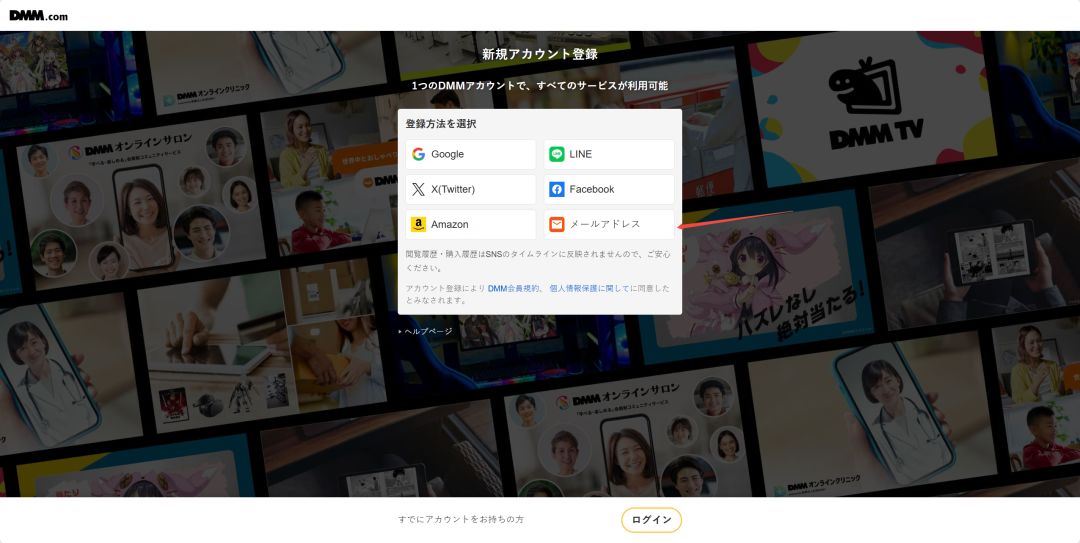
Task: Click the Amazon logo icon
Action: pyautogui.click(x=418, y=225)
